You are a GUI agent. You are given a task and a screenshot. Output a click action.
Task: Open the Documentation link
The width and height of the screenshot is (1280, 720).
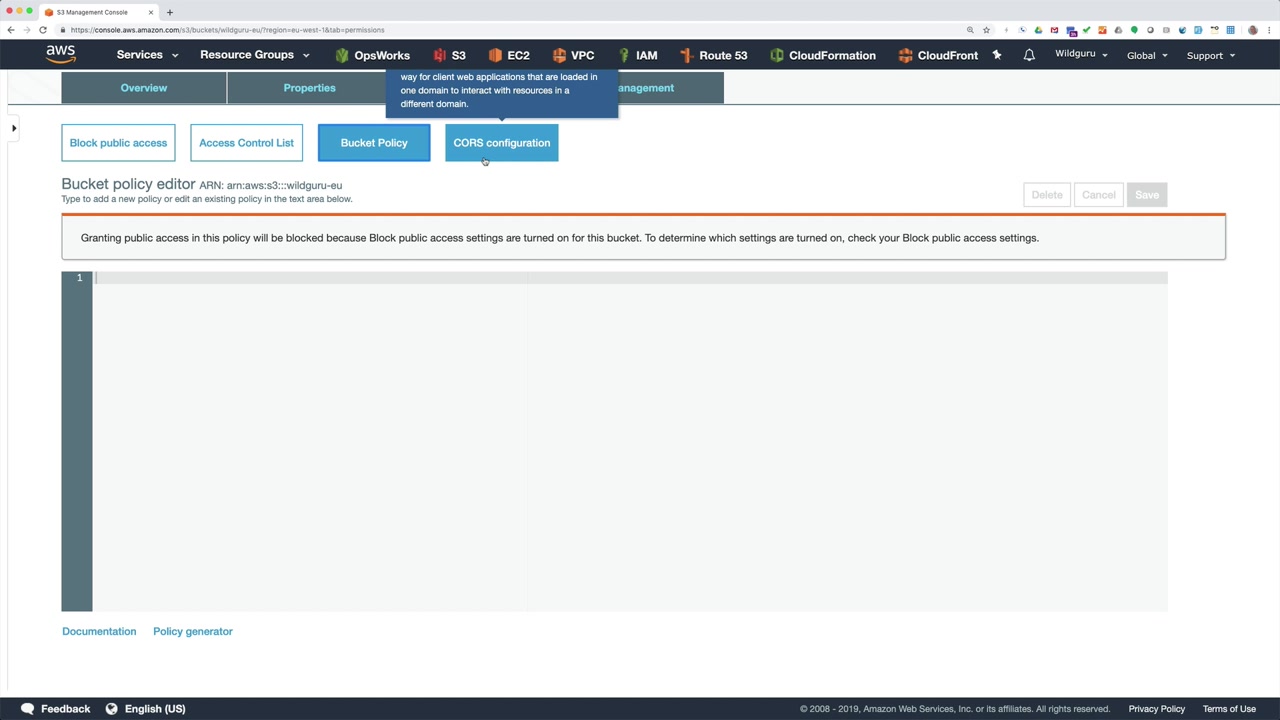click(x=99, y=631)
